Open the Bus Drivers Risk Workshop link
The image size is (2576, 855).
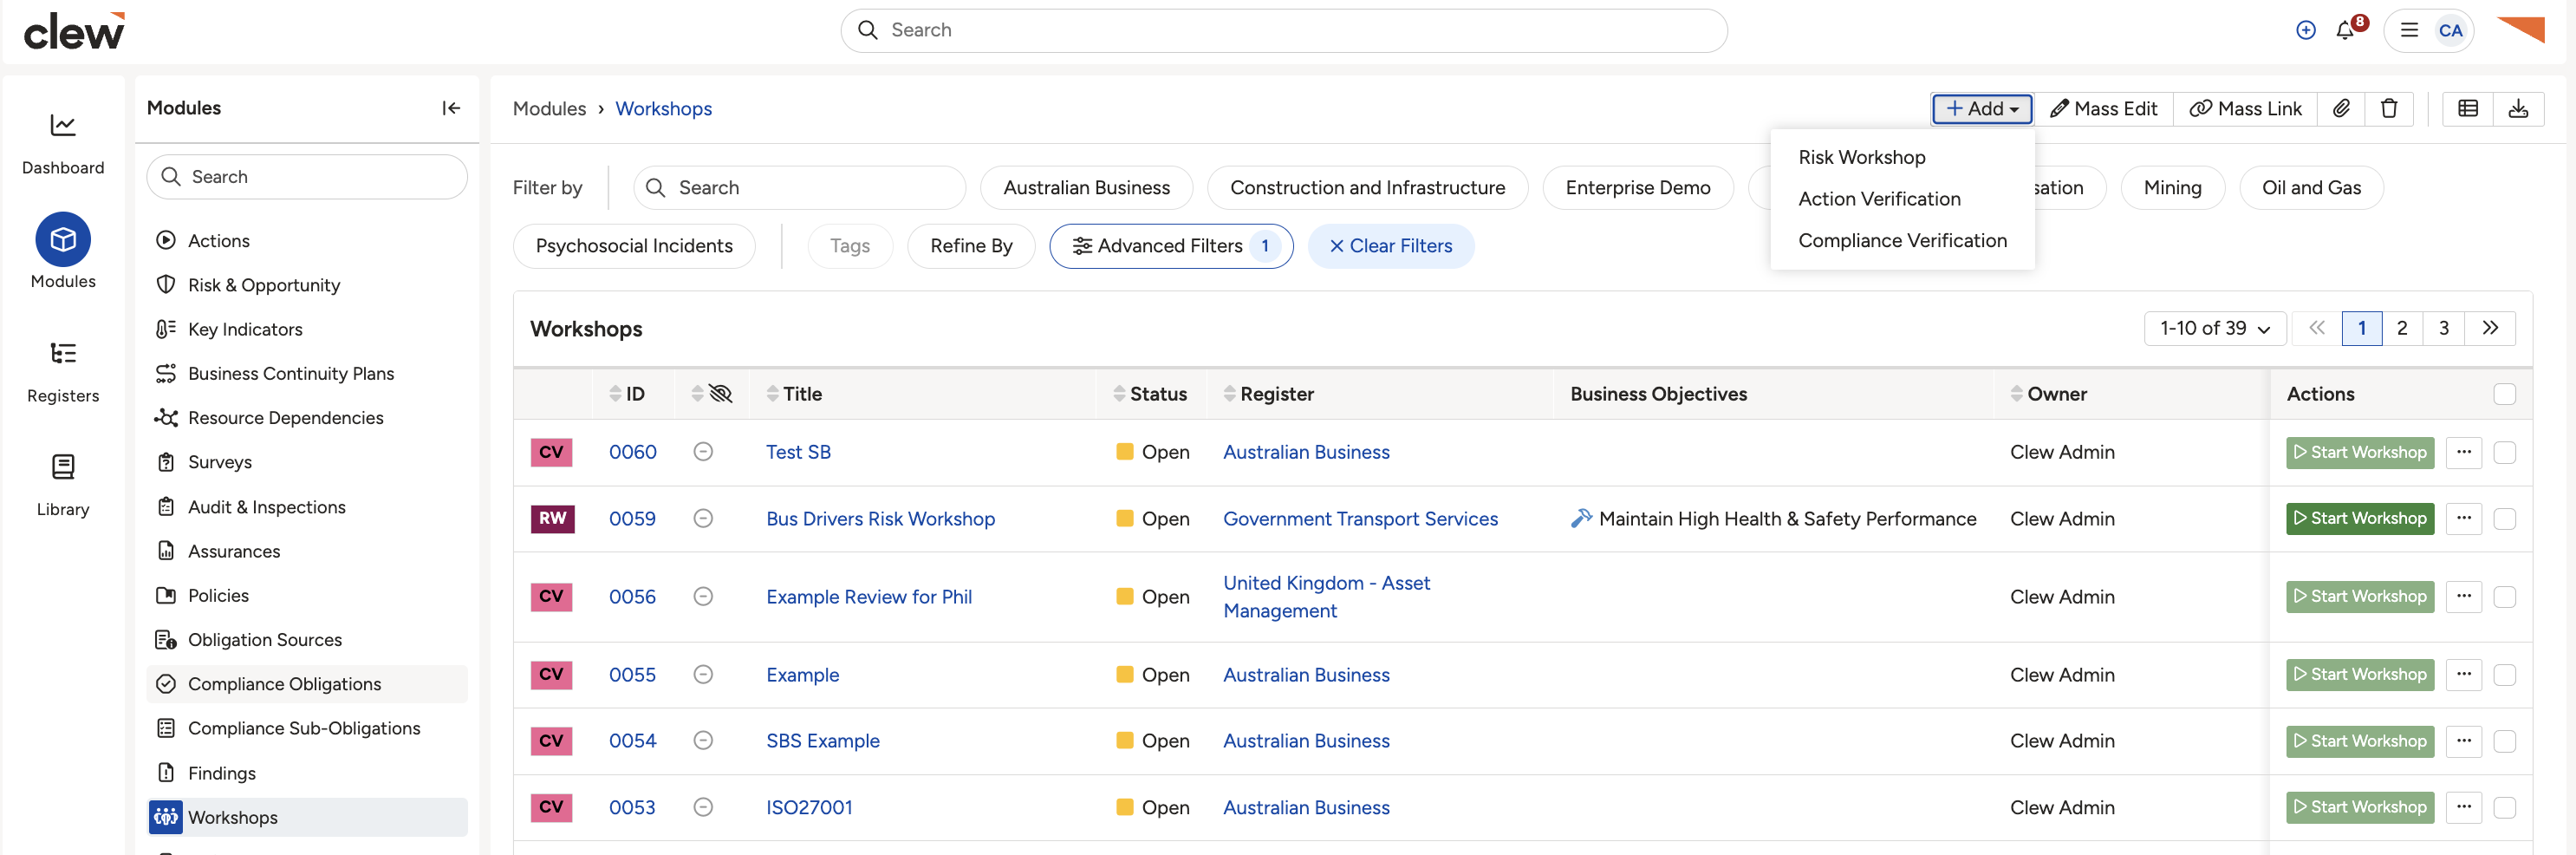[x=880, y=519]
